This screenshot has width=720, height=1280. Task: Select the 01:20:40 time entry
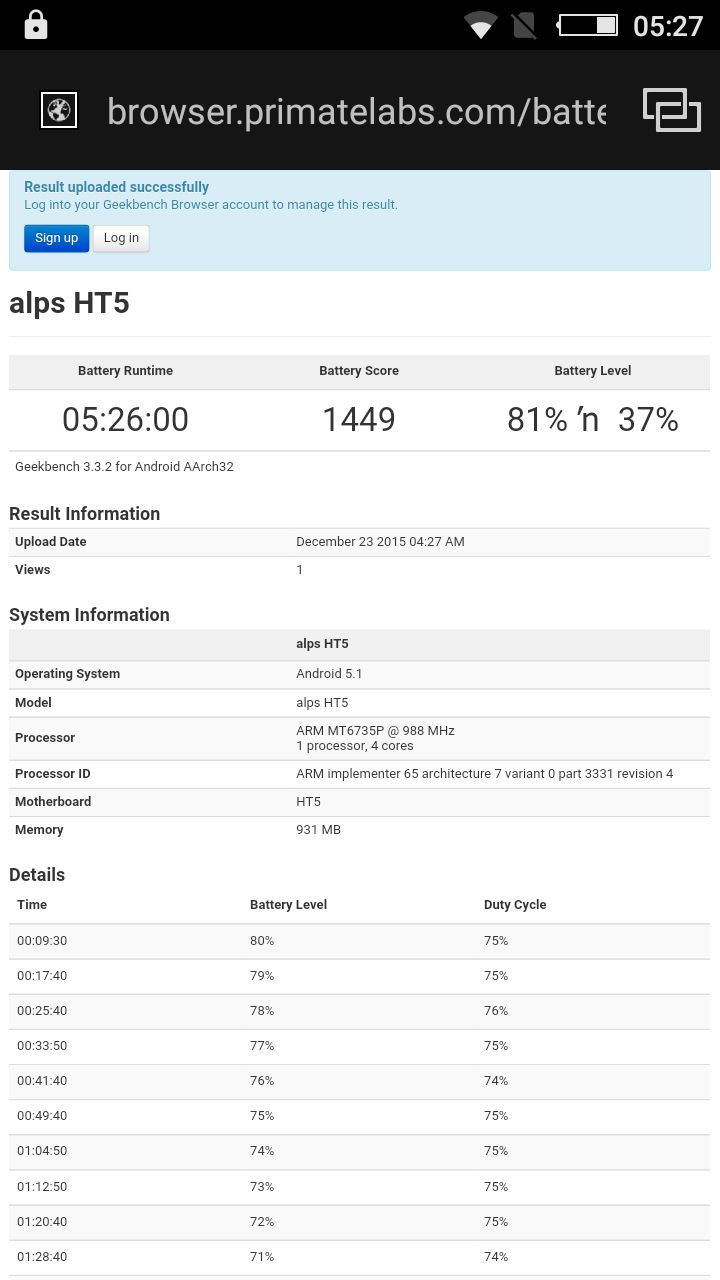42,1222
